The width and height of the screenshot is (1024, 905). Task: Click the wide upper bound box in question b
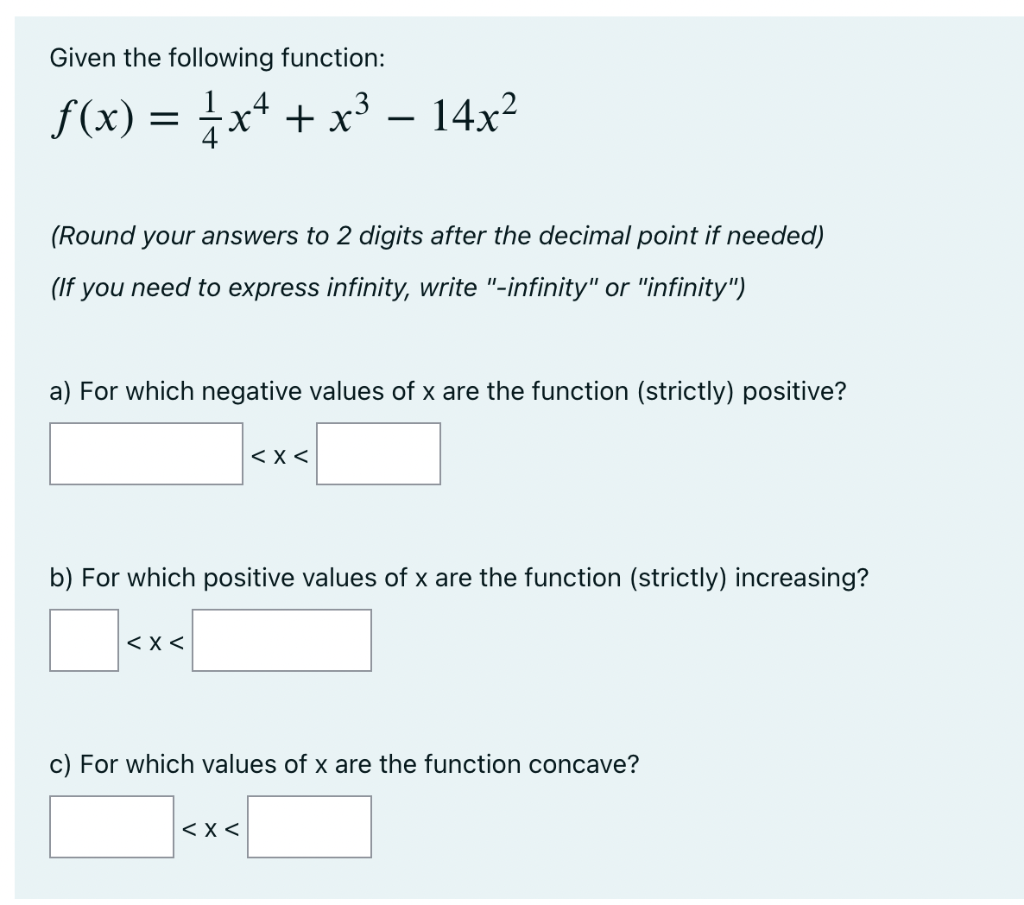pos(281,640)
